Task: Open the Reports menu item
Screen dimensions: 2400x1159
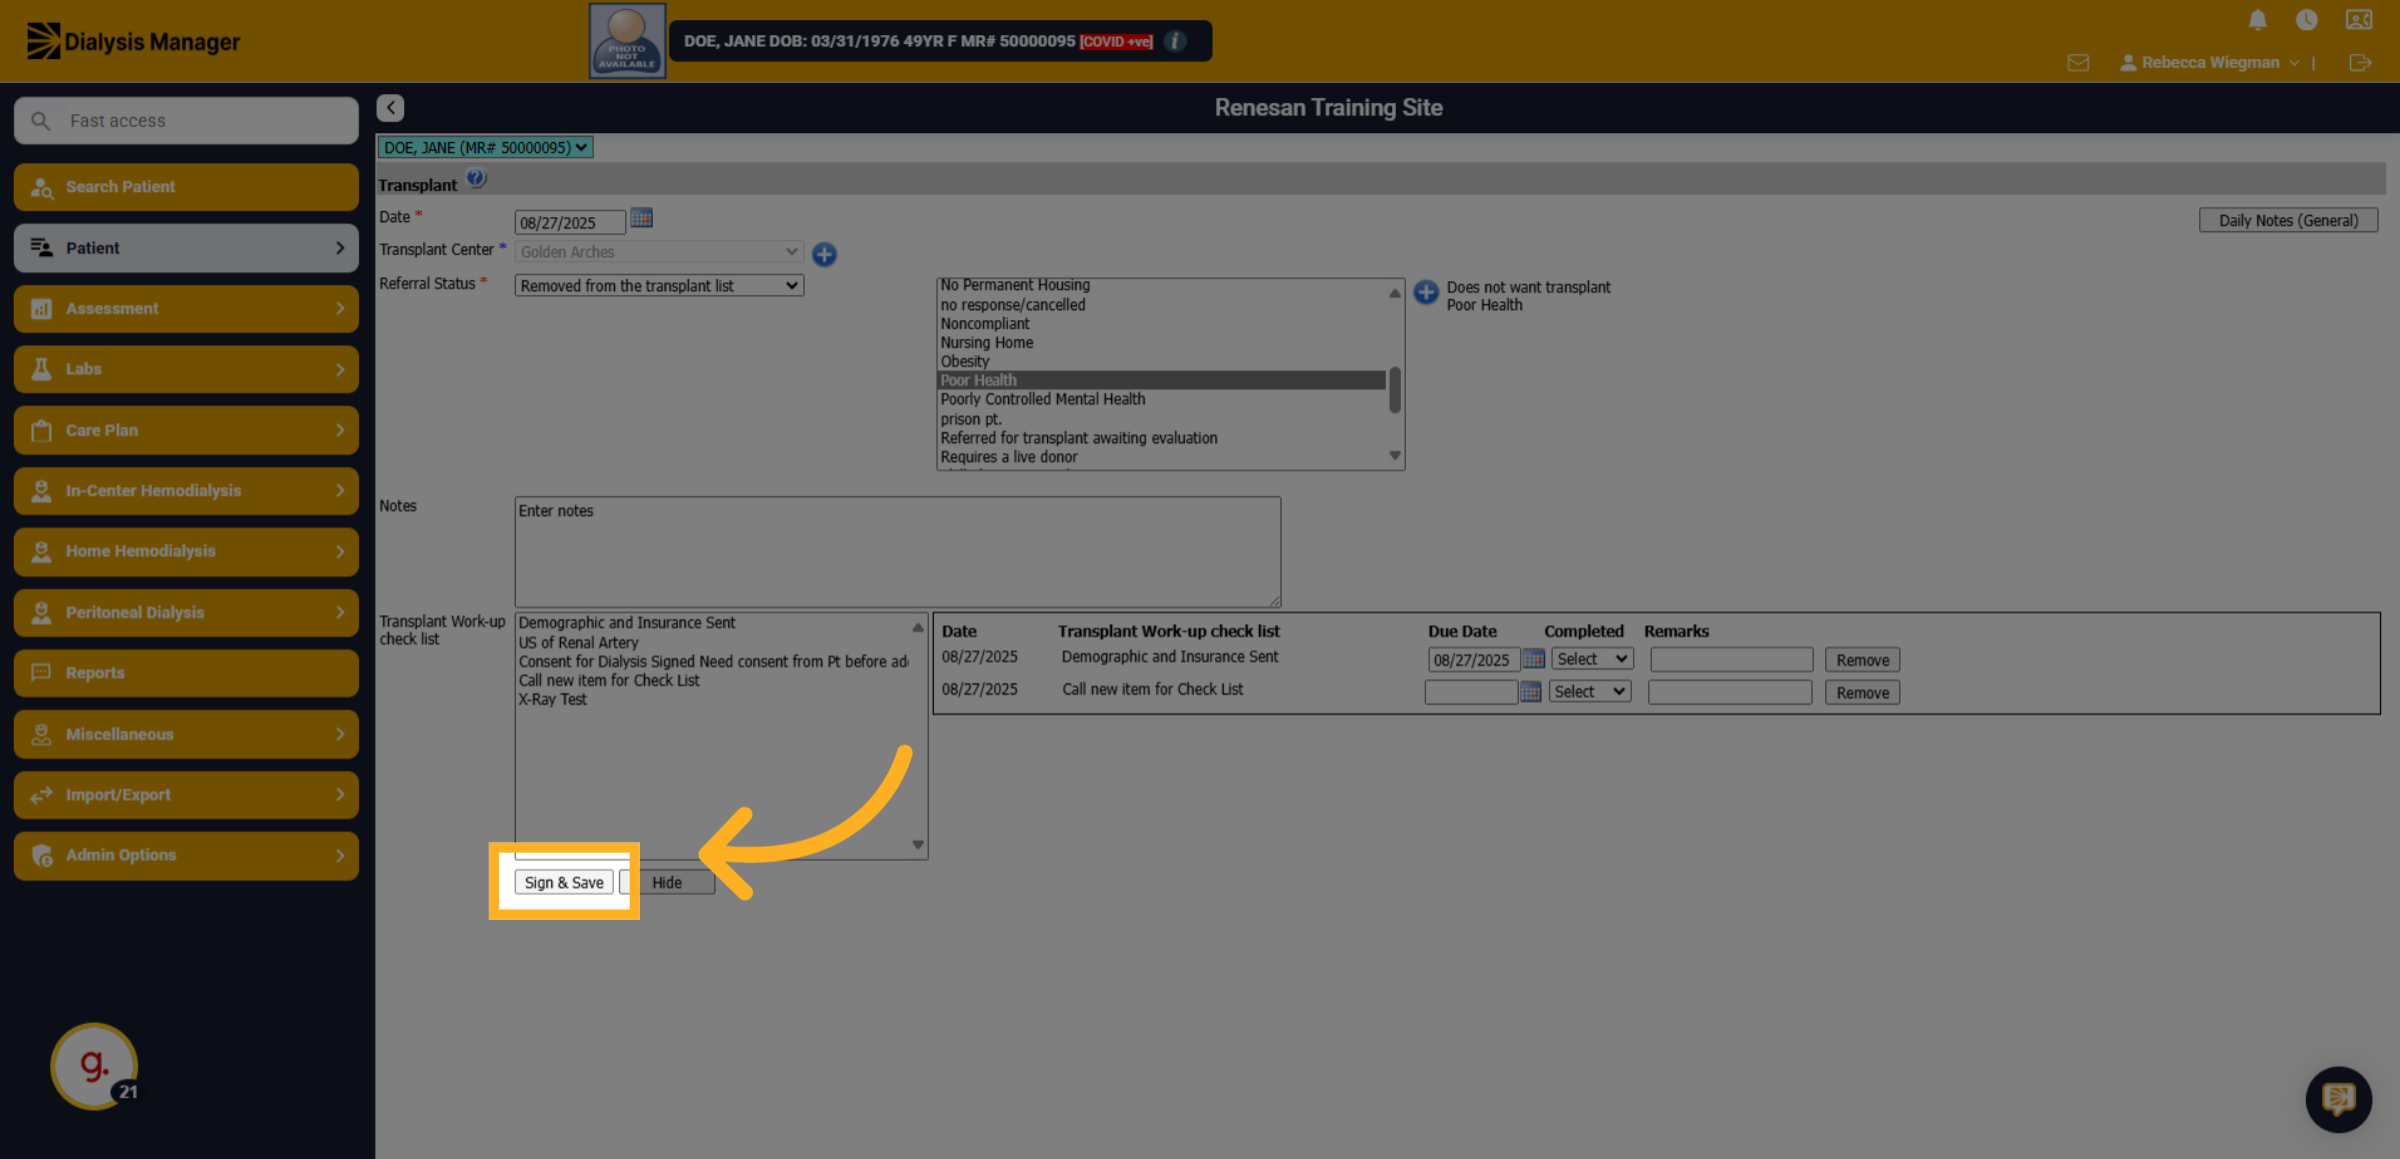Action: click(x=186, y=673)
